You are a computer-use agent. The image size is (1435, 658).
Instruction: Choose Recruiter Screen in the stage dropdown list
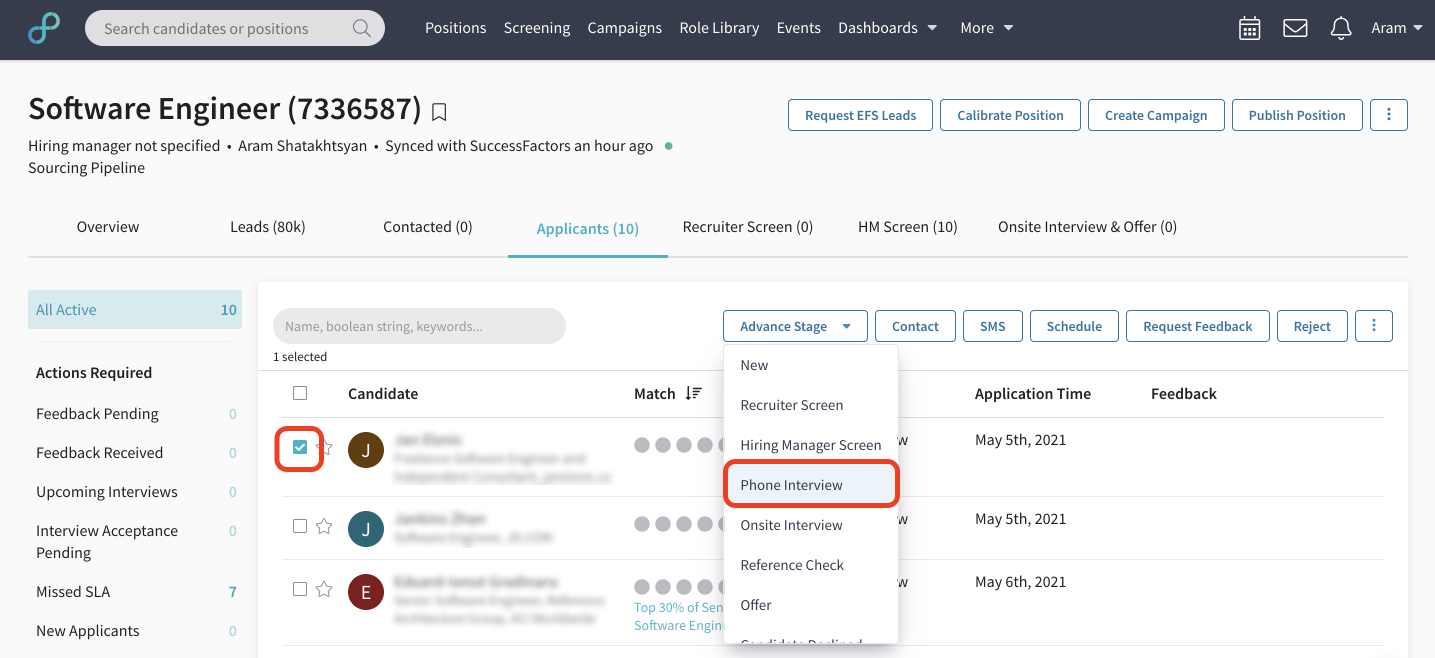(811, 405)
